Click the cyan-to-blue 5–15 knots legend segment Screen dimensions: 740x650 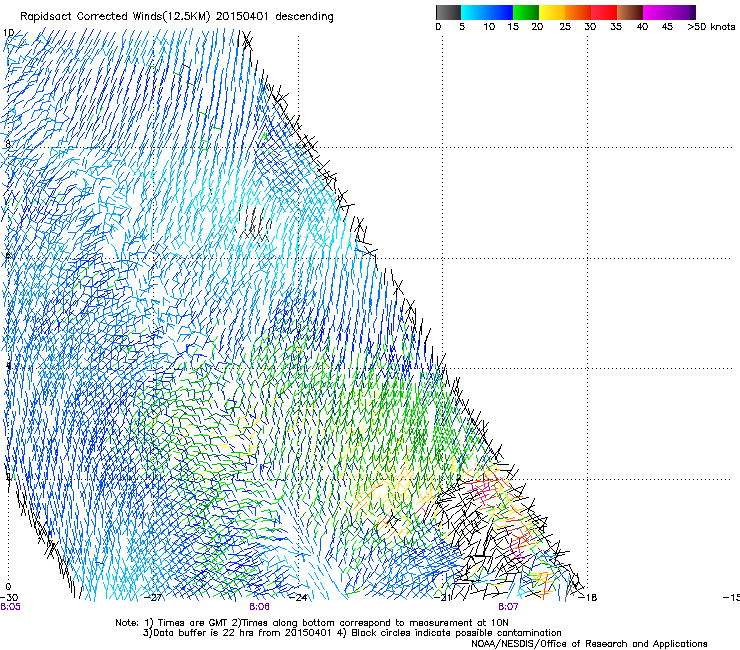[487, 12]
